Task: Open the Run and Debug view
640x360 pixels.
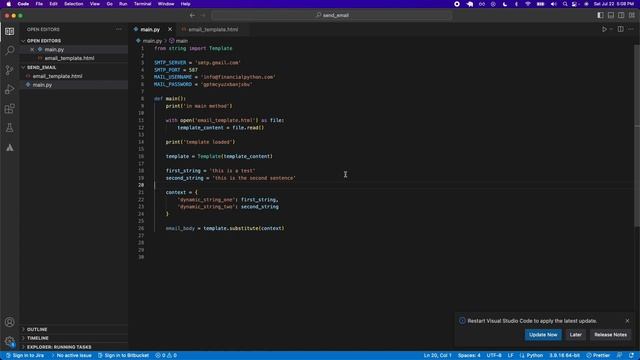Action: tap(9, 89)
